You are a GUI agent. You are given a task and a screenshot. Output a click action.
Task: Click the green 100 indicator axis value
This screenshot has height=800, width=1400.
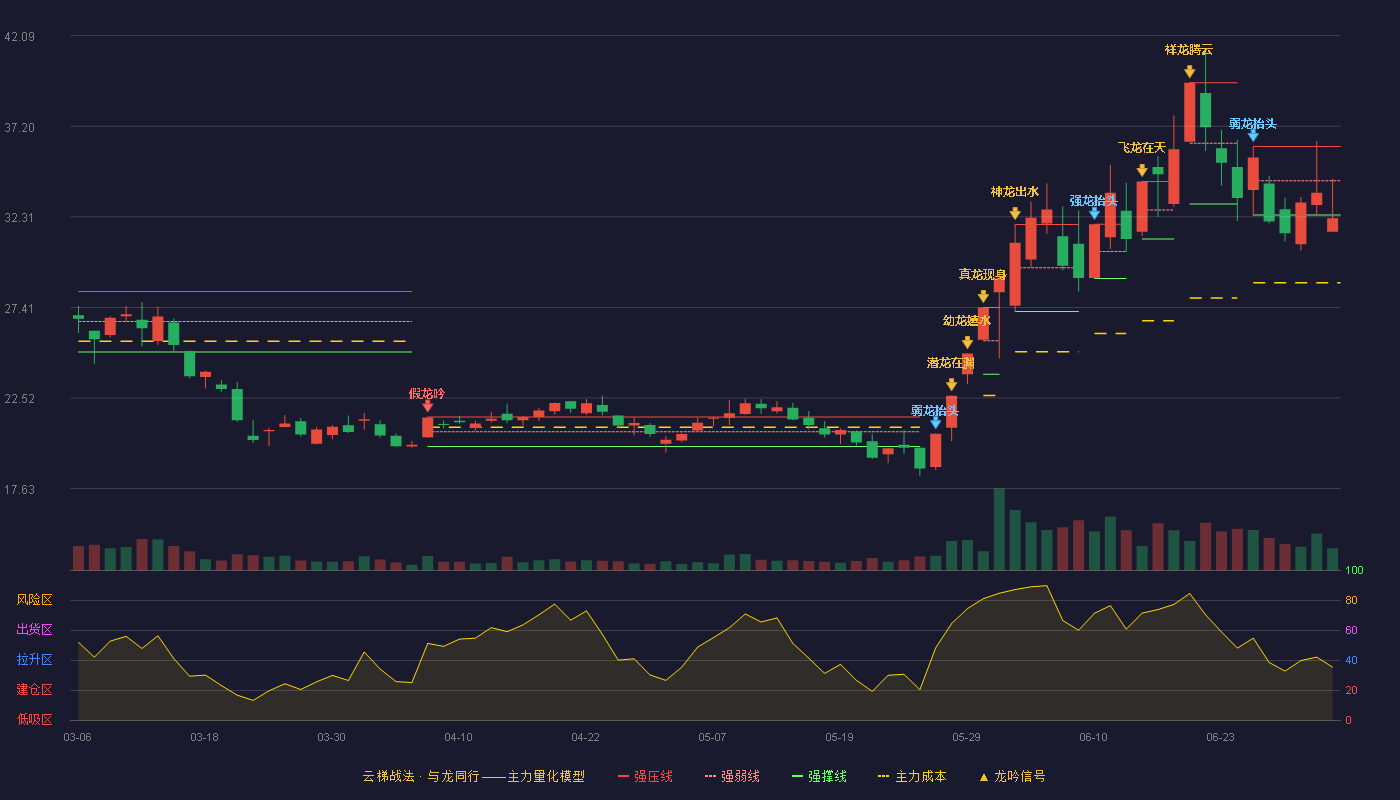[1354, 570]
